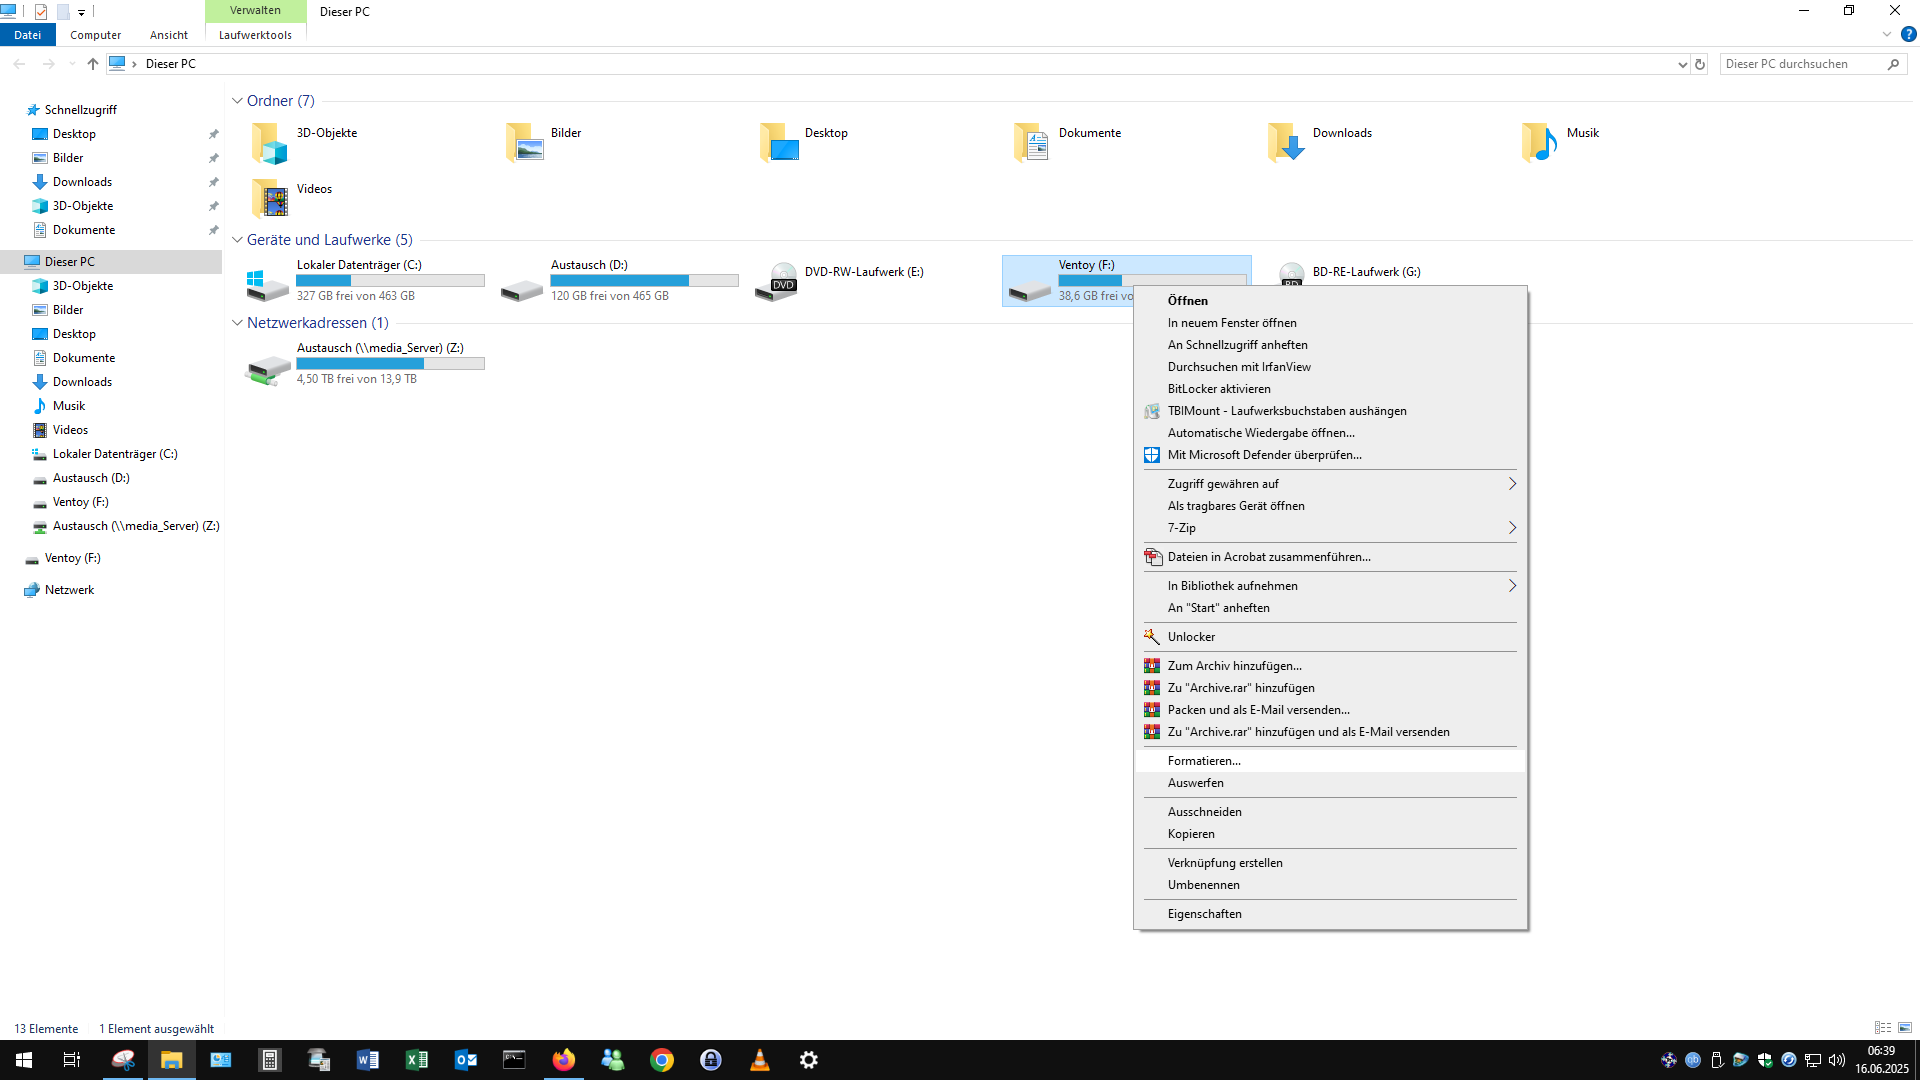The image size is (1920, 1080).
Task: Open the Ansicht ribbon tab
Action: click(168, 35)
